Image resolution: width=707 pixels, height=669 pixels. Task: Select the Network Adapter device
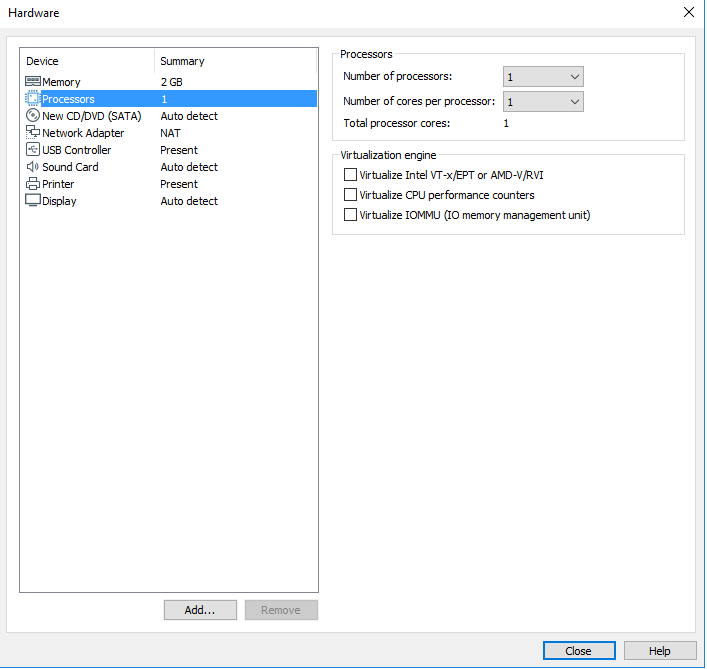click(83, 133)
